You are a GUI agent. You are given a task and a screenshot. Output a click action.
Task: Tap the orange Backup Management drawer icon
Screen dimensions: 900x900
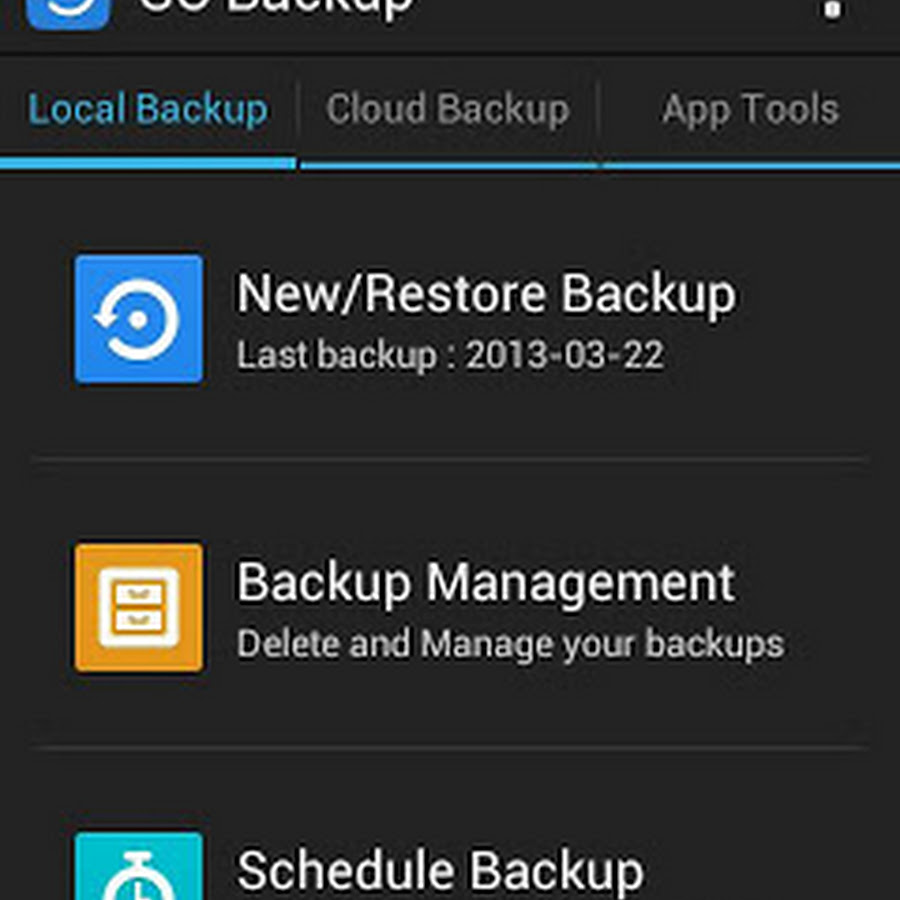(139, 607)
